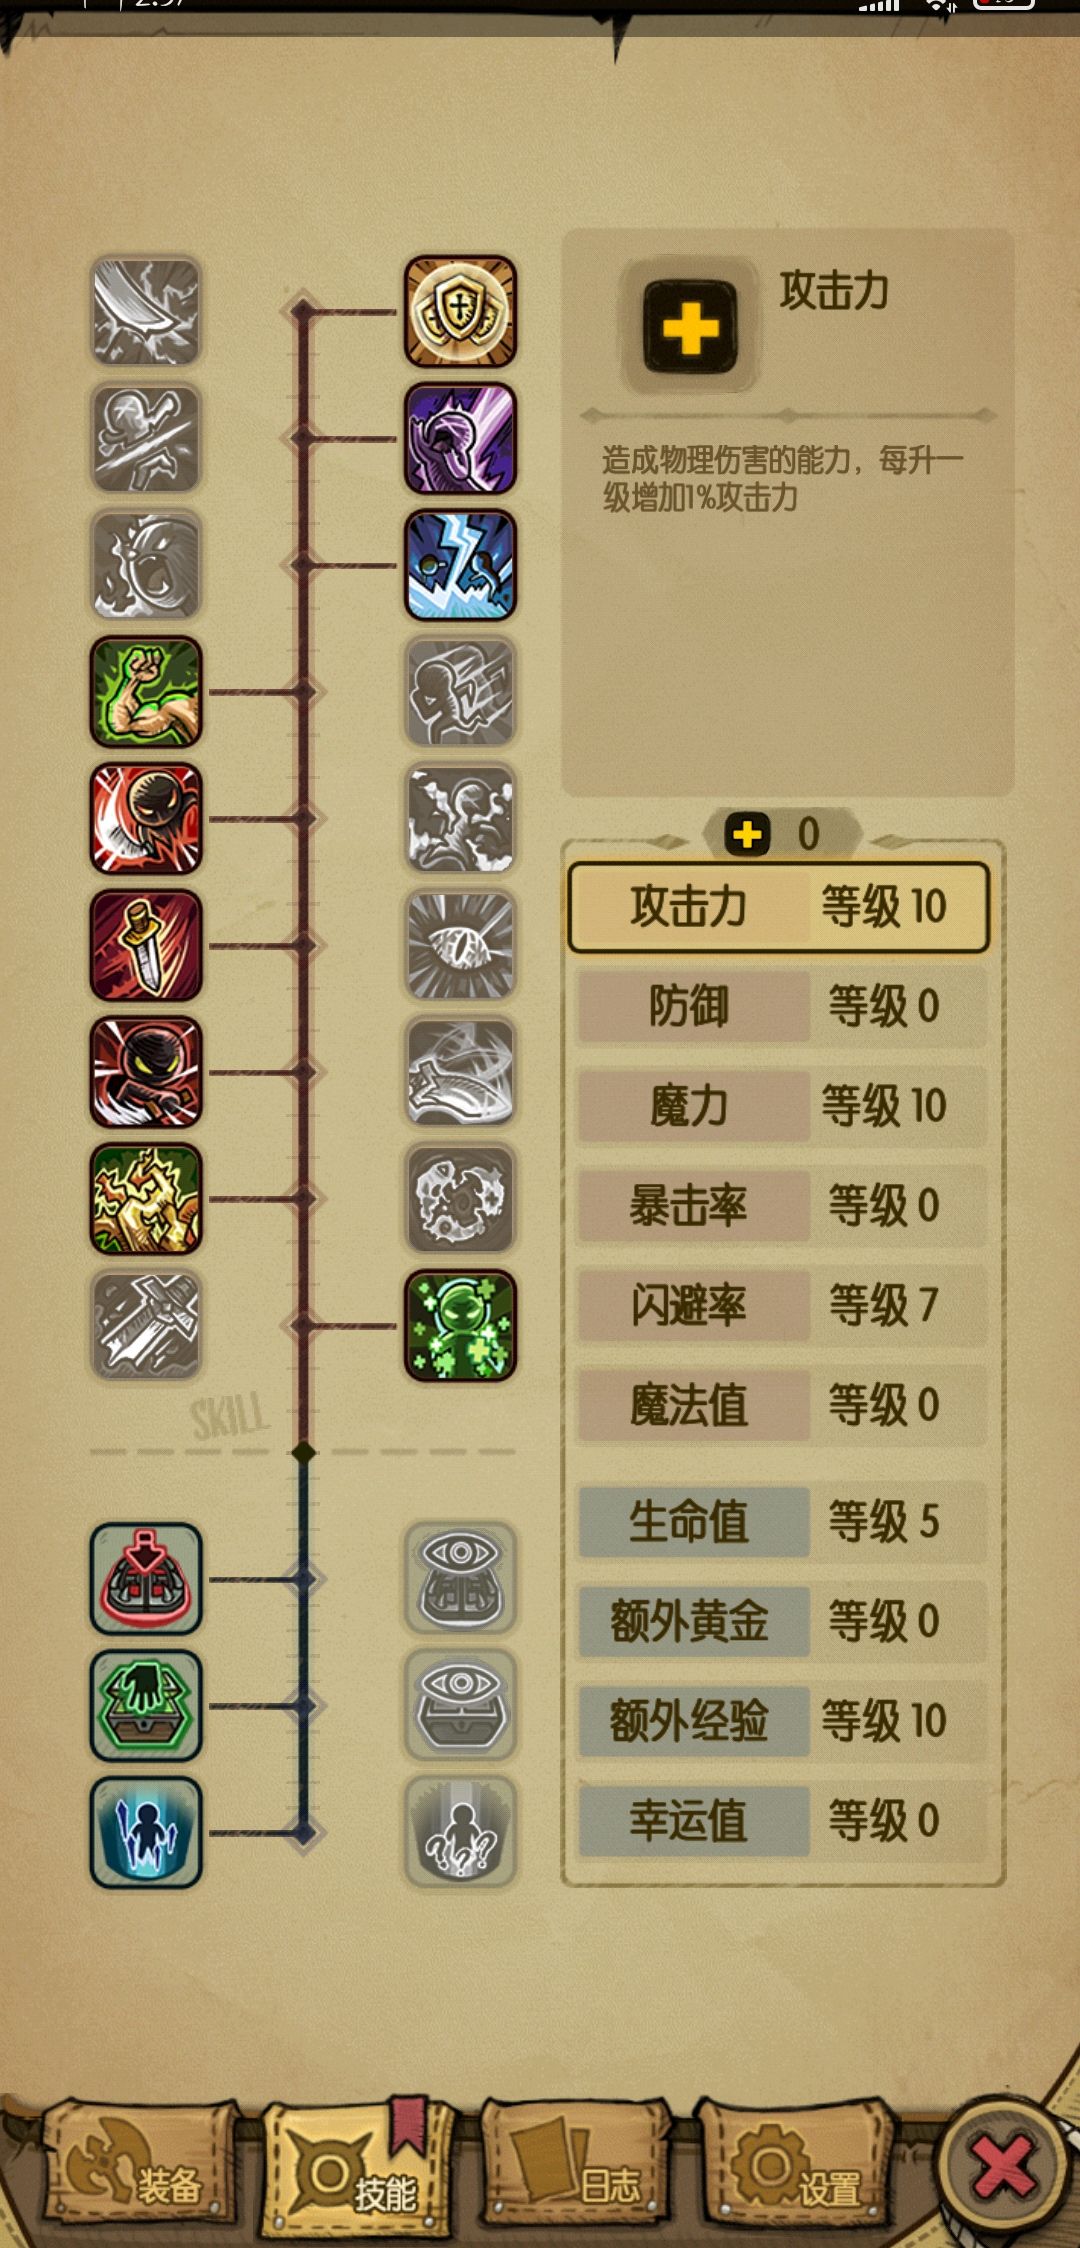
Task: Select the golden shield skill icon
Action: coord(460,311)
